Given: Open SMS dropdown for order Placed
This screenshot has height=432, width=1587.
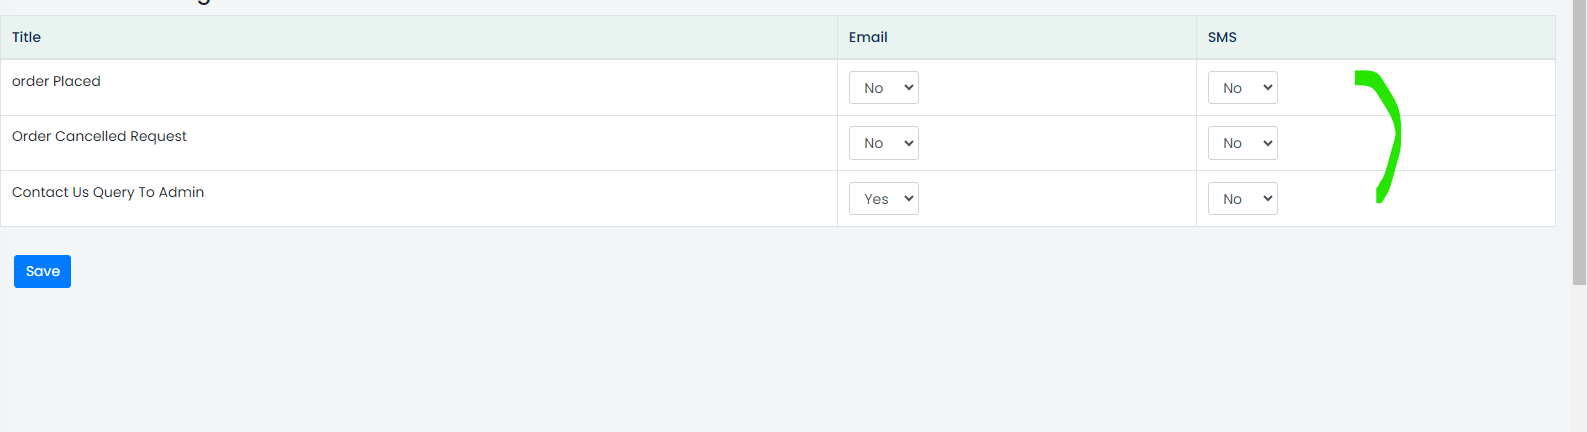Looking at the screenshot, I should pos(1243,88).
